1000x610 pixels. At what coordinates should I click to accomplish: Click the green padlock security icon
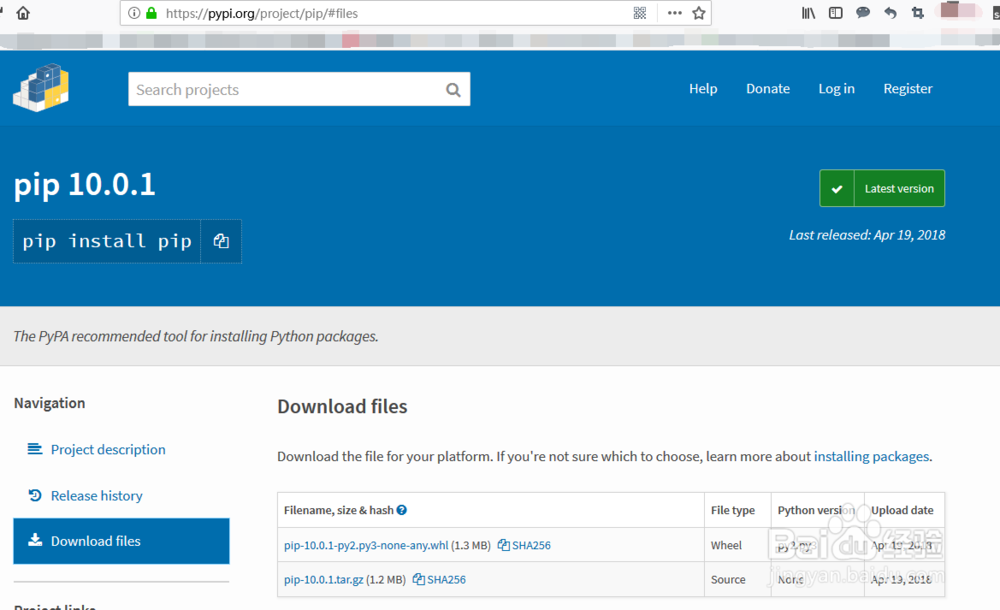point(152,13)
